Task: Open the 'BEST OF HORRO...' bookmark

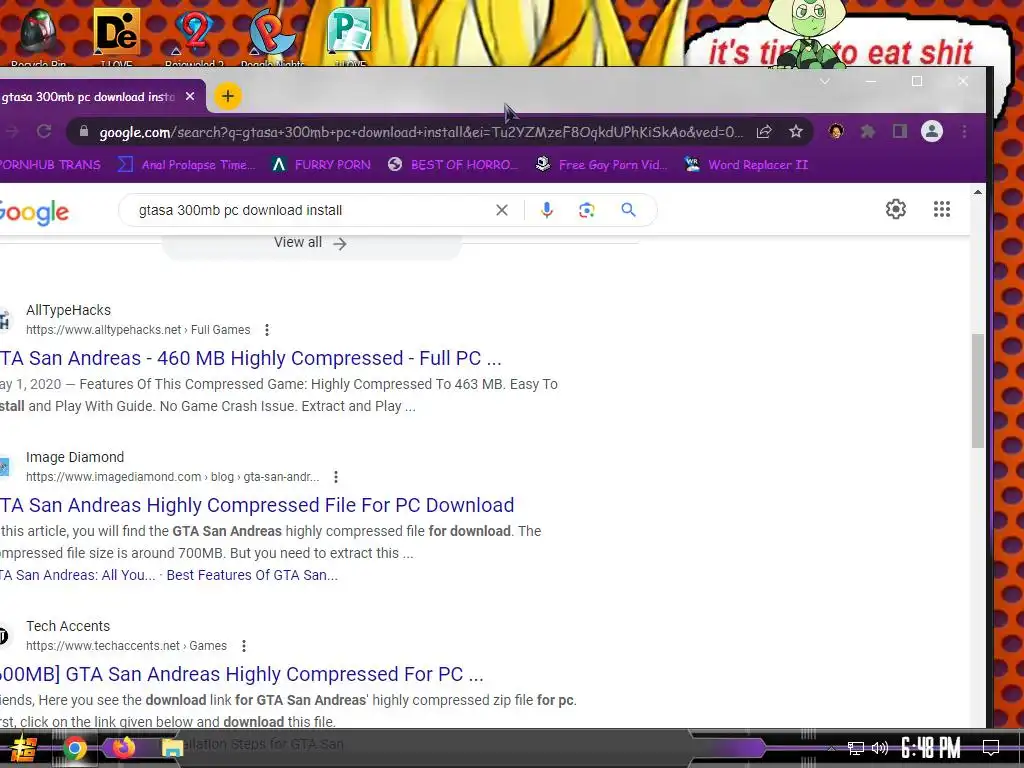Action: 453,165
